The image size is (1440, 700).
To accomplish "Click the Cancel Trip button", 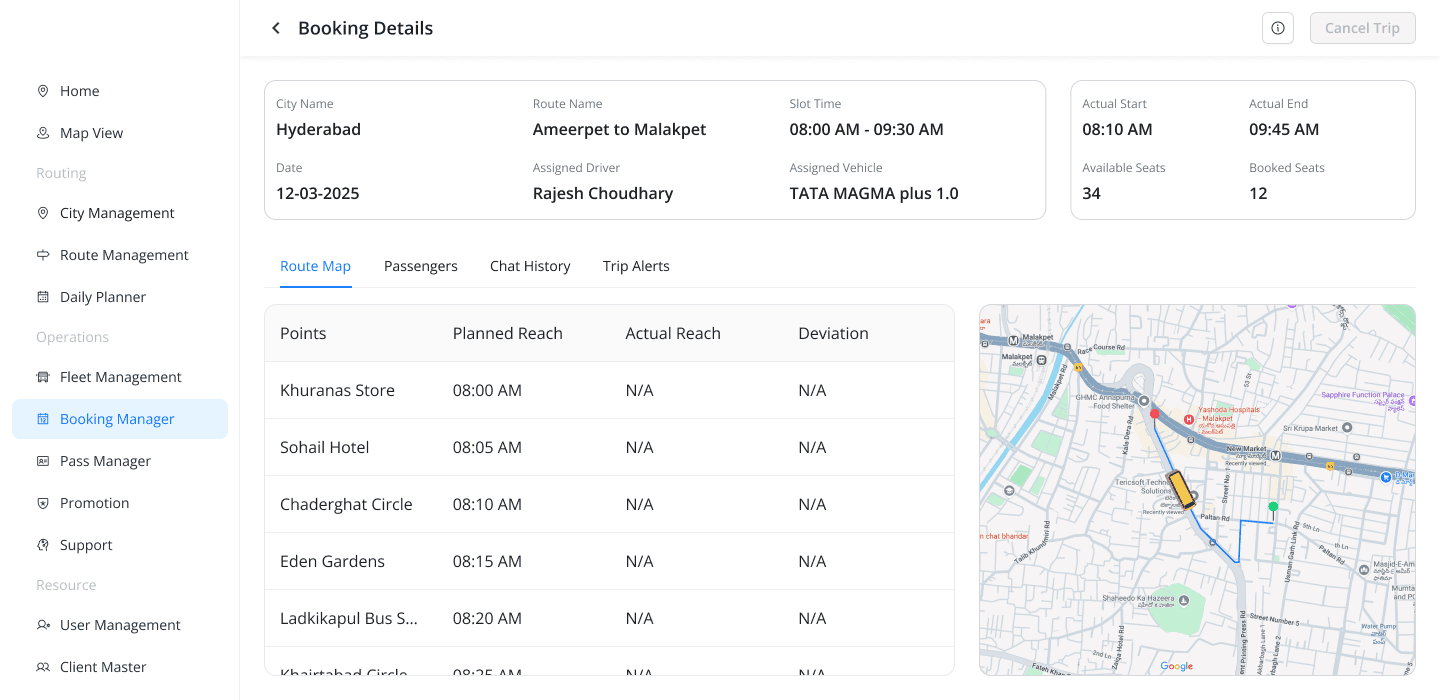I will 1362,28.
